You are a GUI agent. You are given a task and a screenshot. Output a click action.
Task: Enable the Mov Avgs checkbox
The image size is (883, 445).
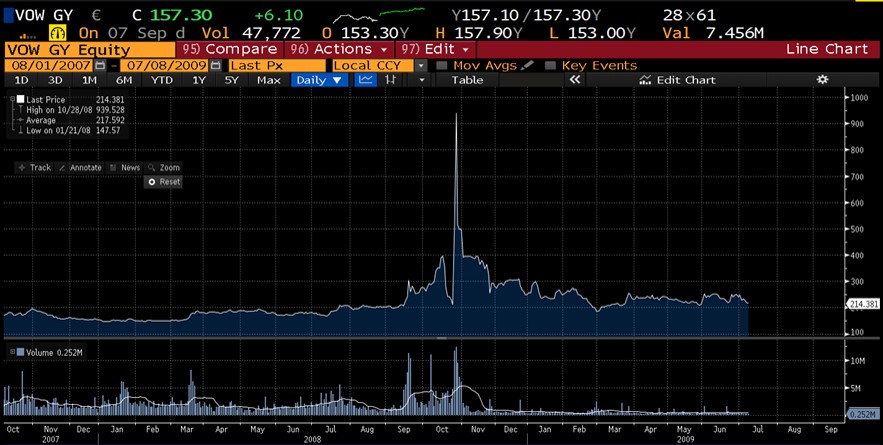click(440, 65)
